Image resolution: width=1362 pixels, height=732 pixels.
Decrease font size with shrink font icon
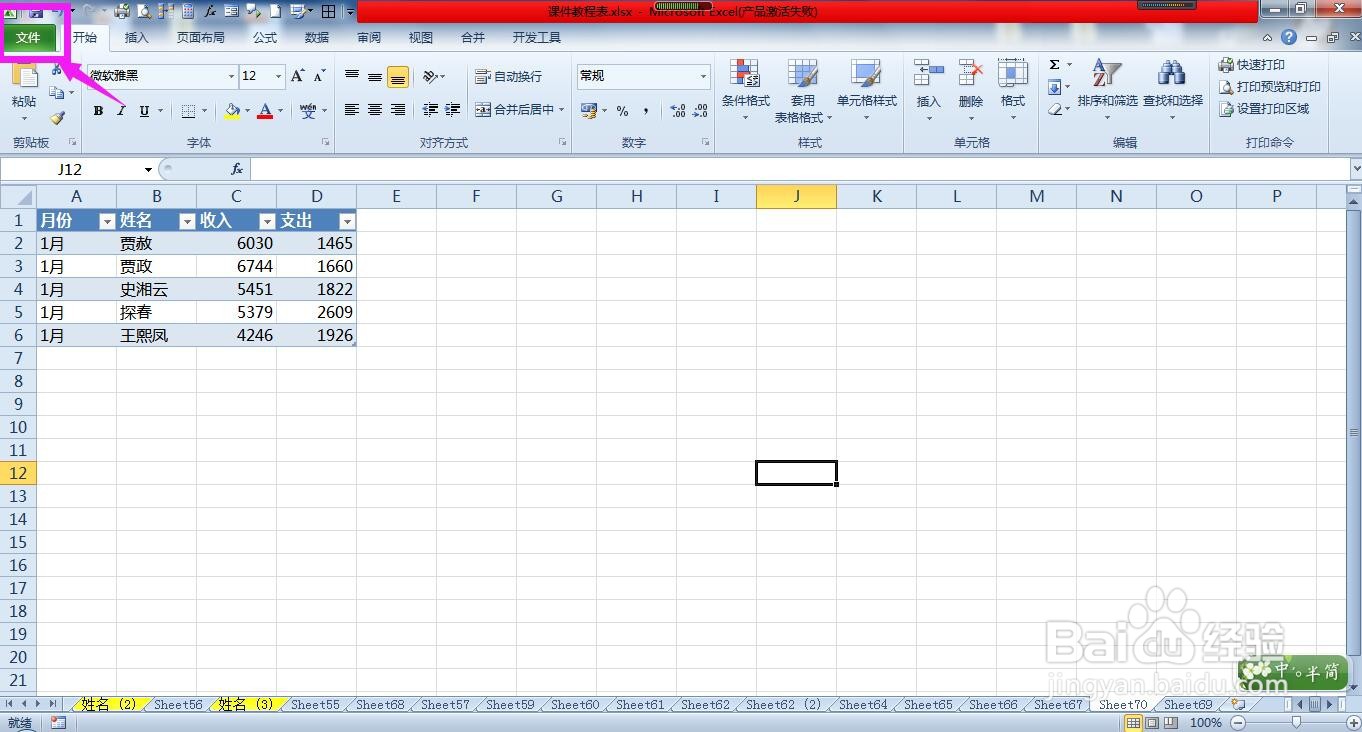pos(319,76)
